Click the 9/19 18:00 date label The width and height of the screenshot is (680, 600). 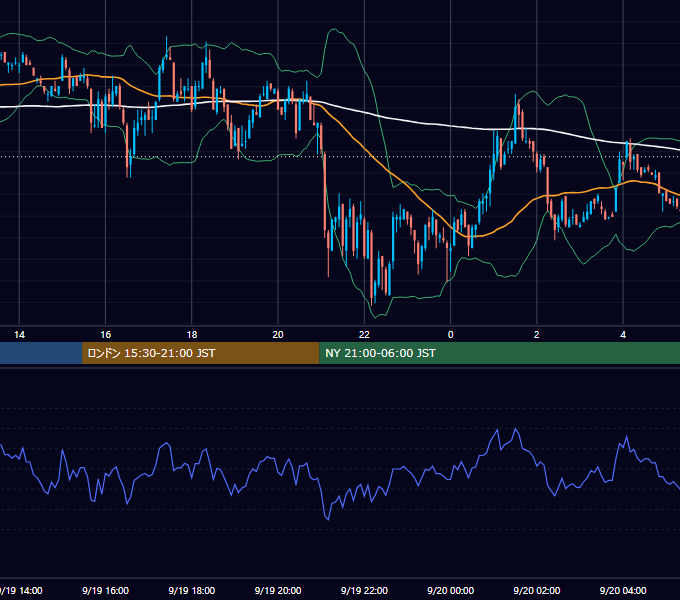(x=192, y=590)
